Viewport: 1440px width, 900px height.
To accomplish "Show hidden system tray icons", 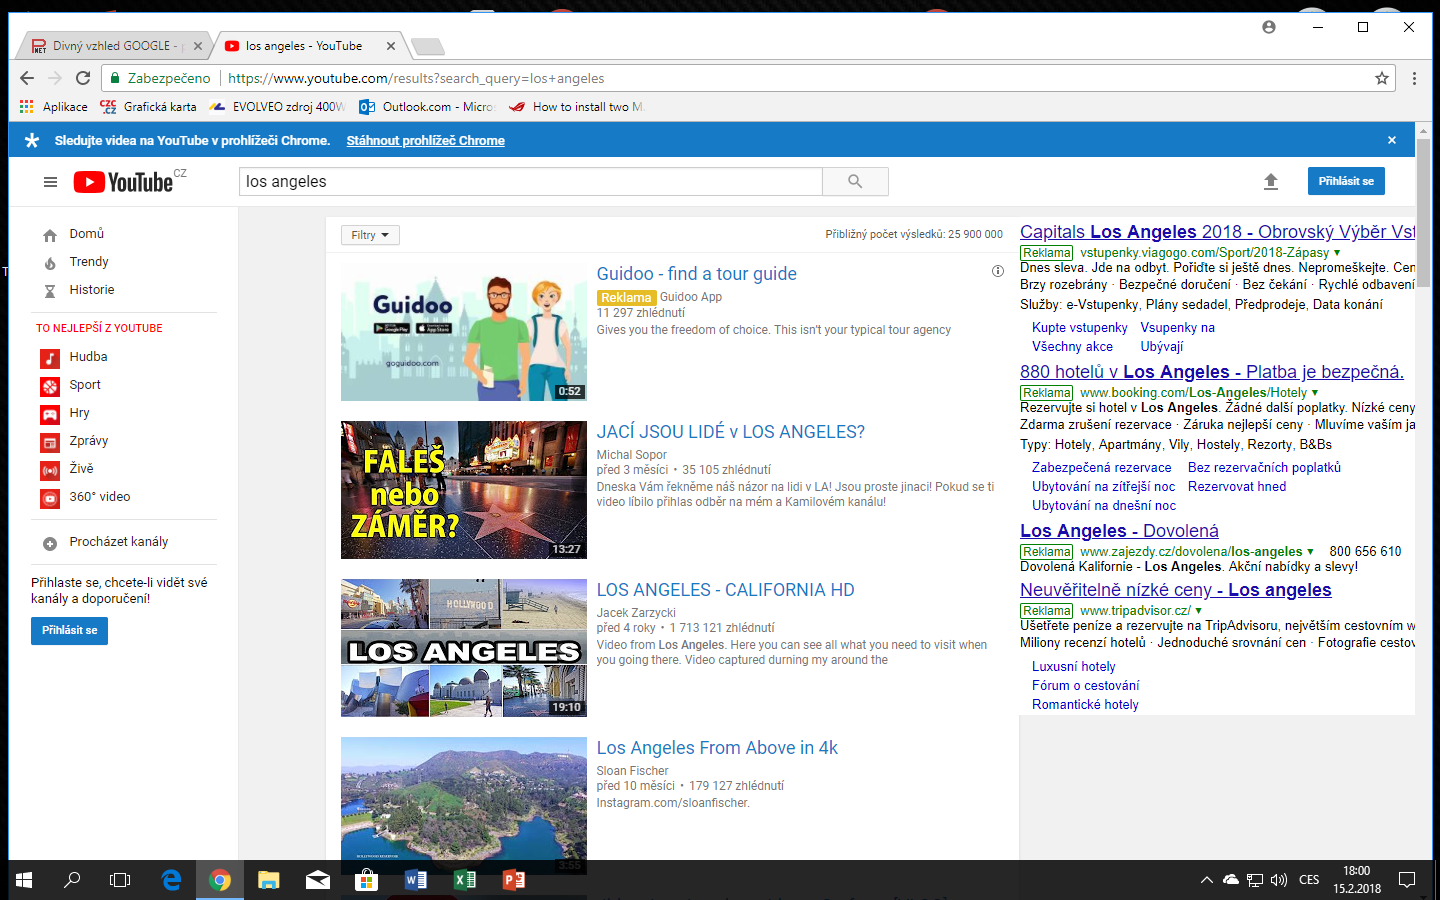I will tap(1207, 880).
